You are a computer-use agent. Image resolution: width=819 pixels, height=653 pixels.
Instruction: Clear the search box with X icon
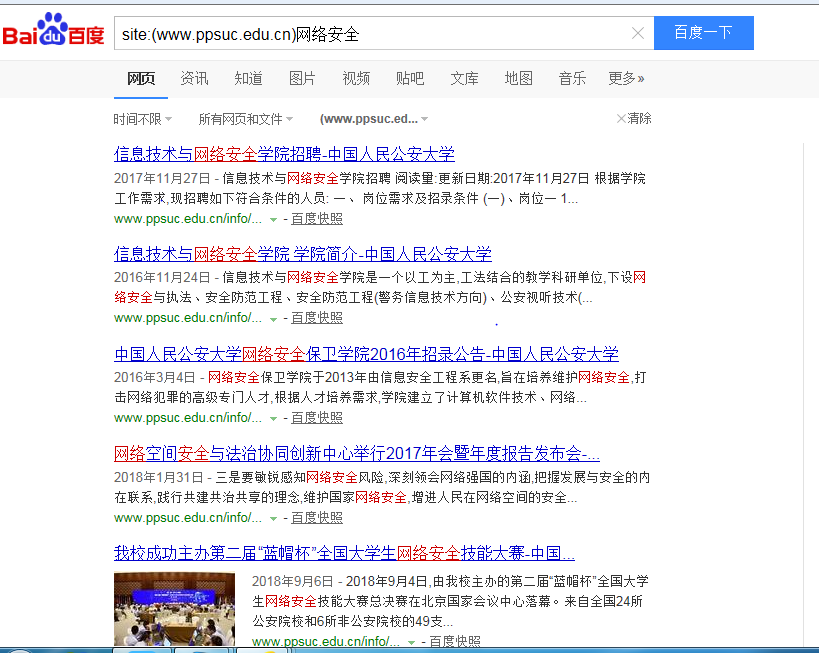[638, 33]
